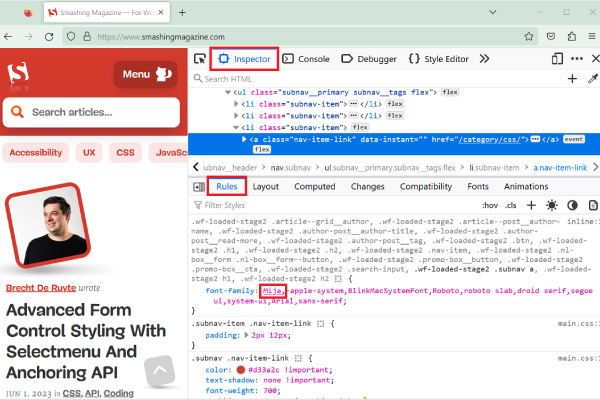Reload the current page

48,36
